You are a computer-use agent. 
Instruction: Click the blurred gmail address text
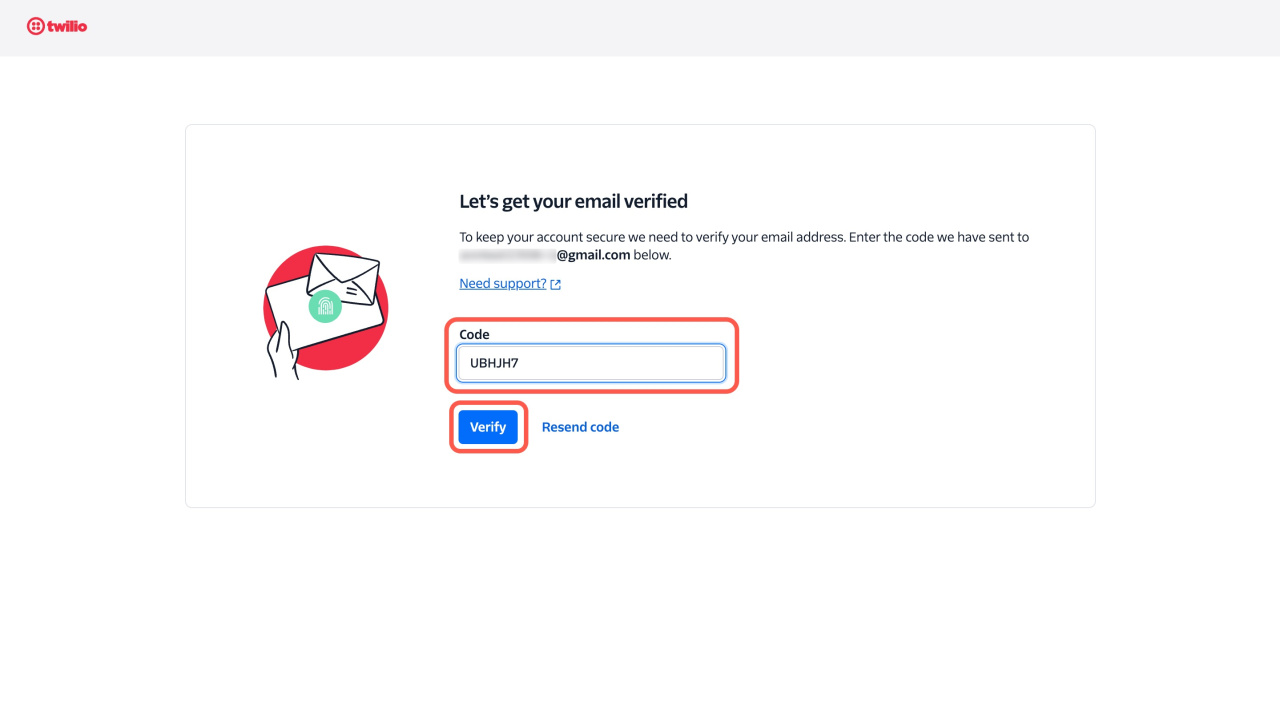click(527, 254)
